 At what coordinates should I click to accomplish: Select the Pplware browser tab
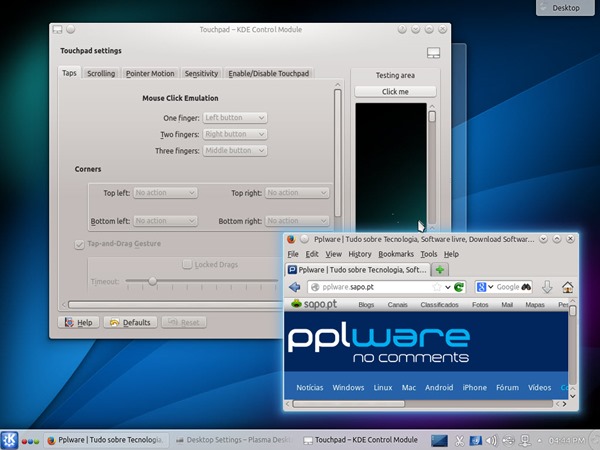point(358,270)
